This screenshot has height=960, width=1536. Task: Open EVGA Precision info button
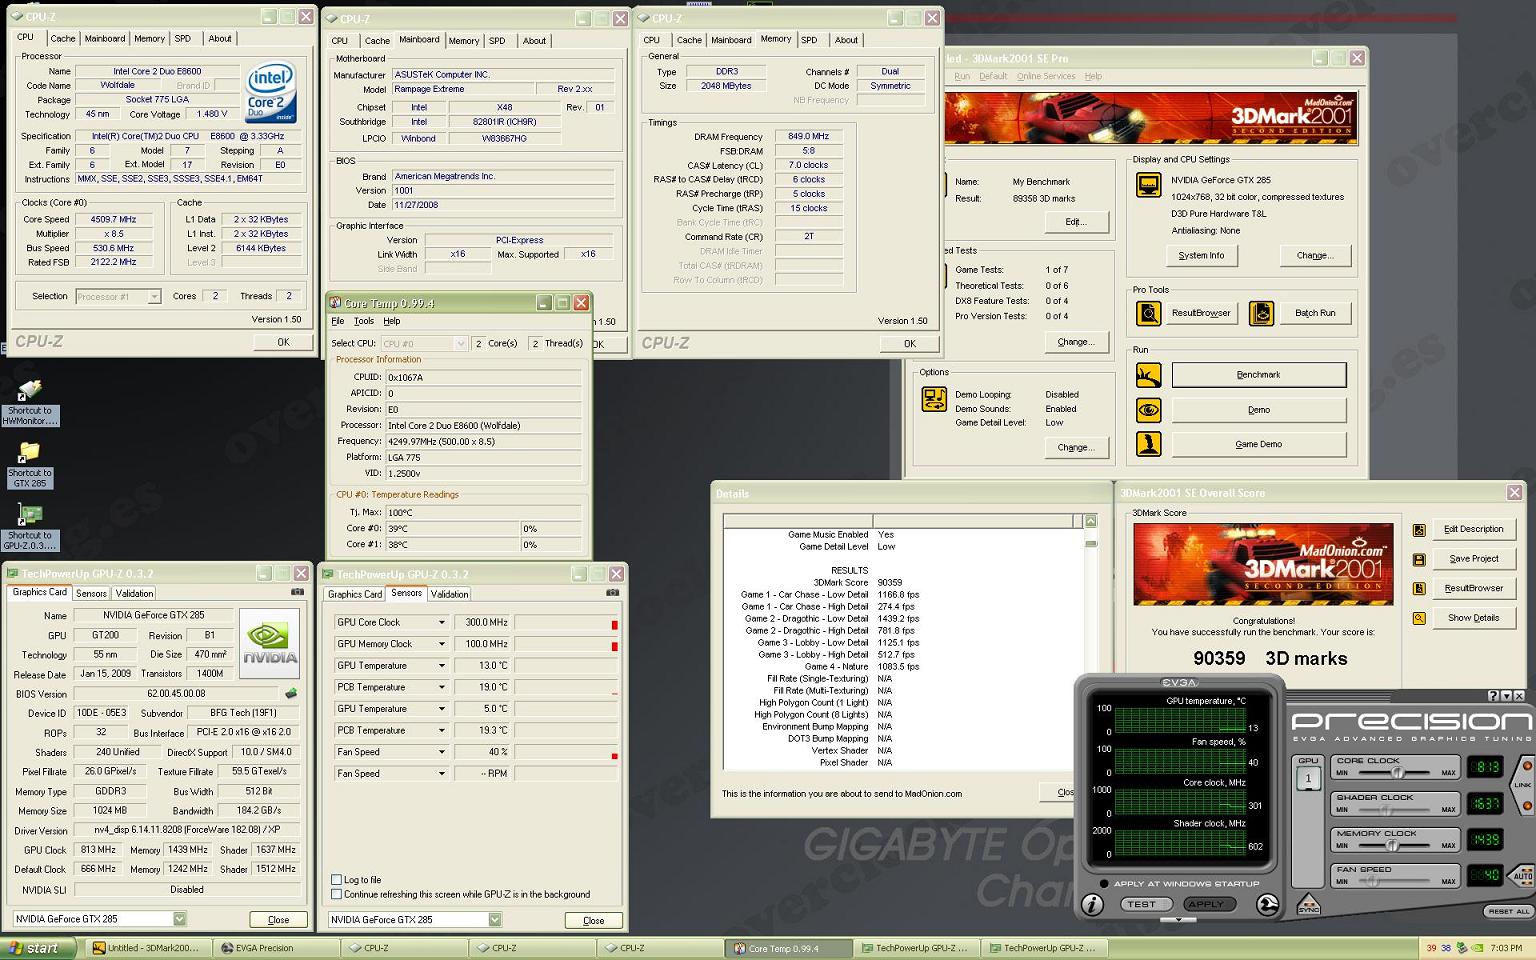coord(1093,904)
